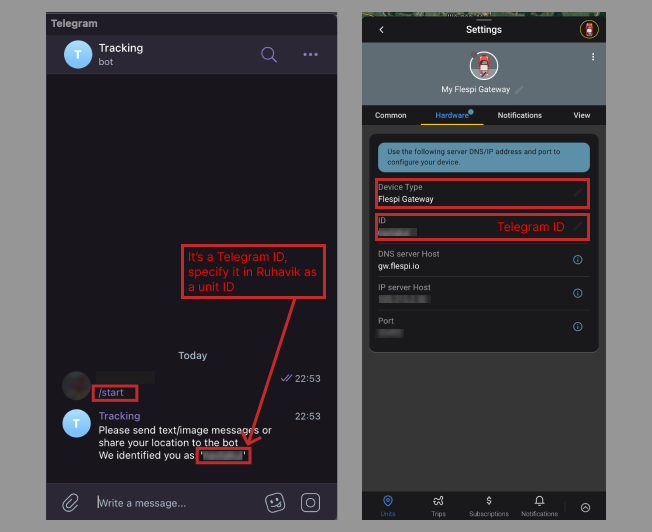Click the 'gw.flespi.io' DNS host value
Viewport: 652px width, 532px height.
pyautogui.click(x=398, y=266)
